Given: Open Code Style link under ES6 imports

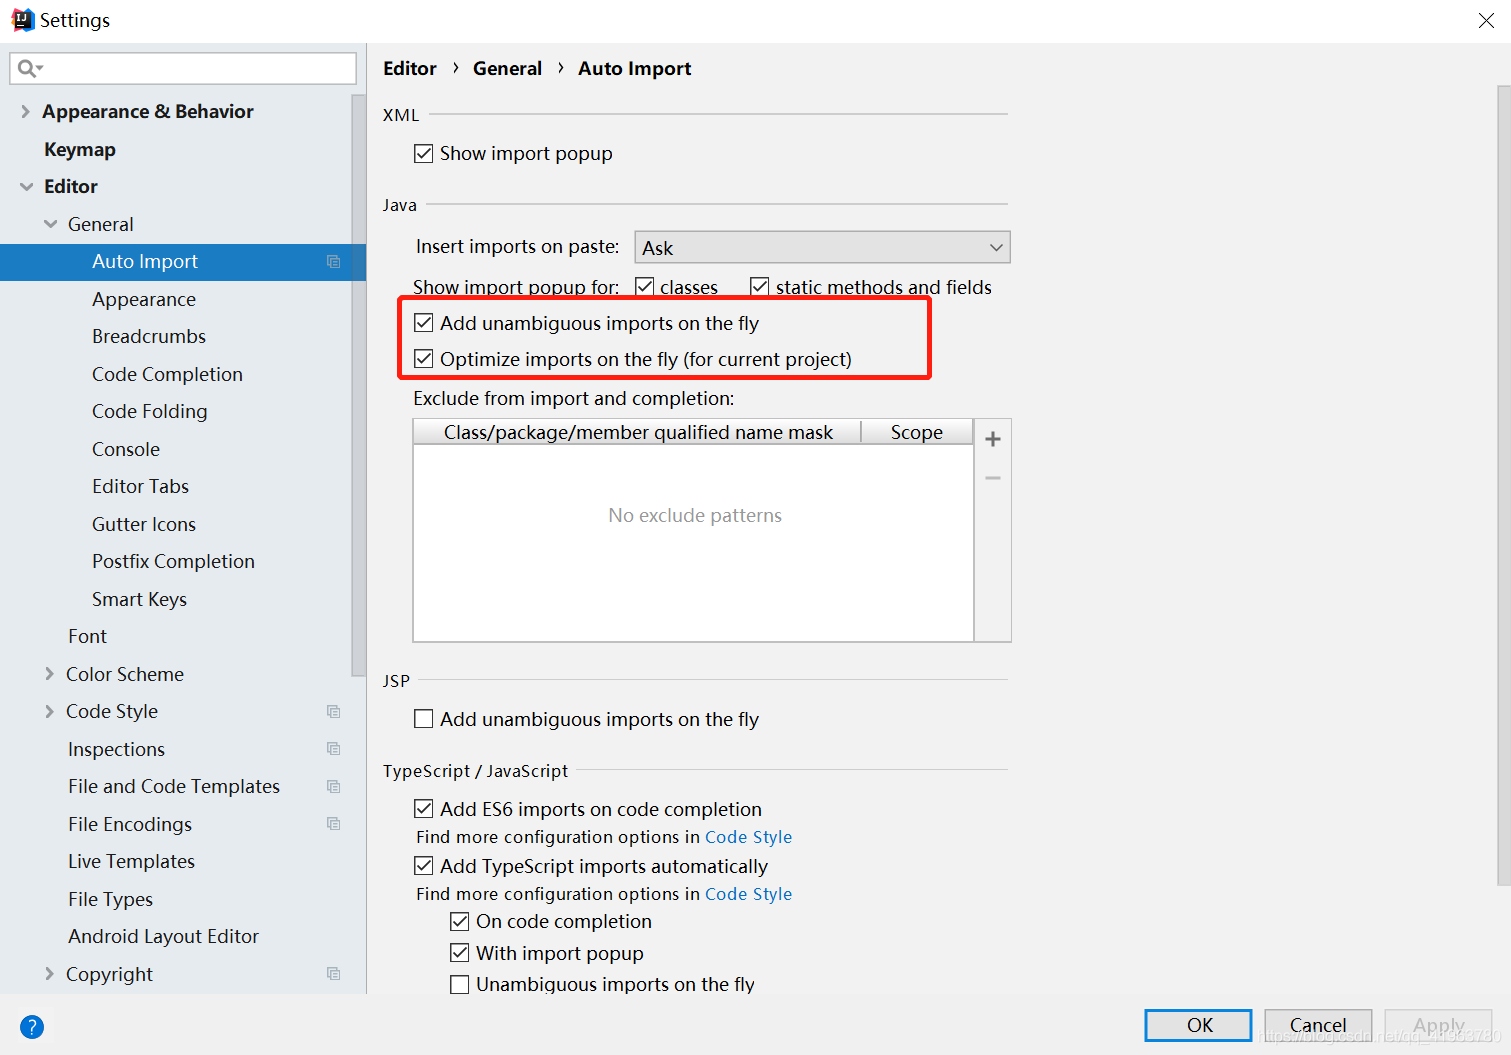Looking at the screenshot, I should click(x=748, y=837).
